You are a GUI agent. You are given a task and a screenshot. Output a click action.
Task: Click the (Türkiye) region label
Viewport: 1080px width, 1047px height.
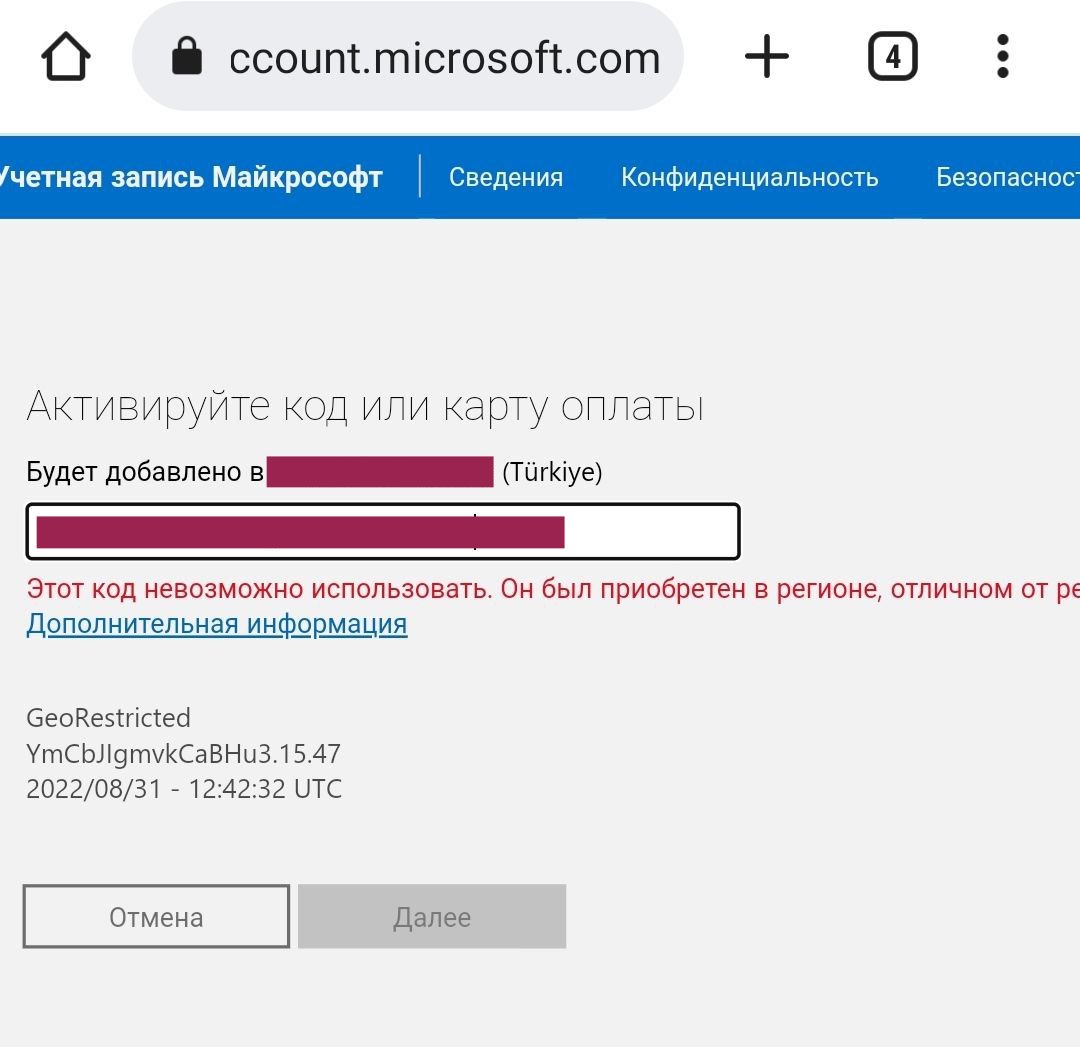[552, 472]
